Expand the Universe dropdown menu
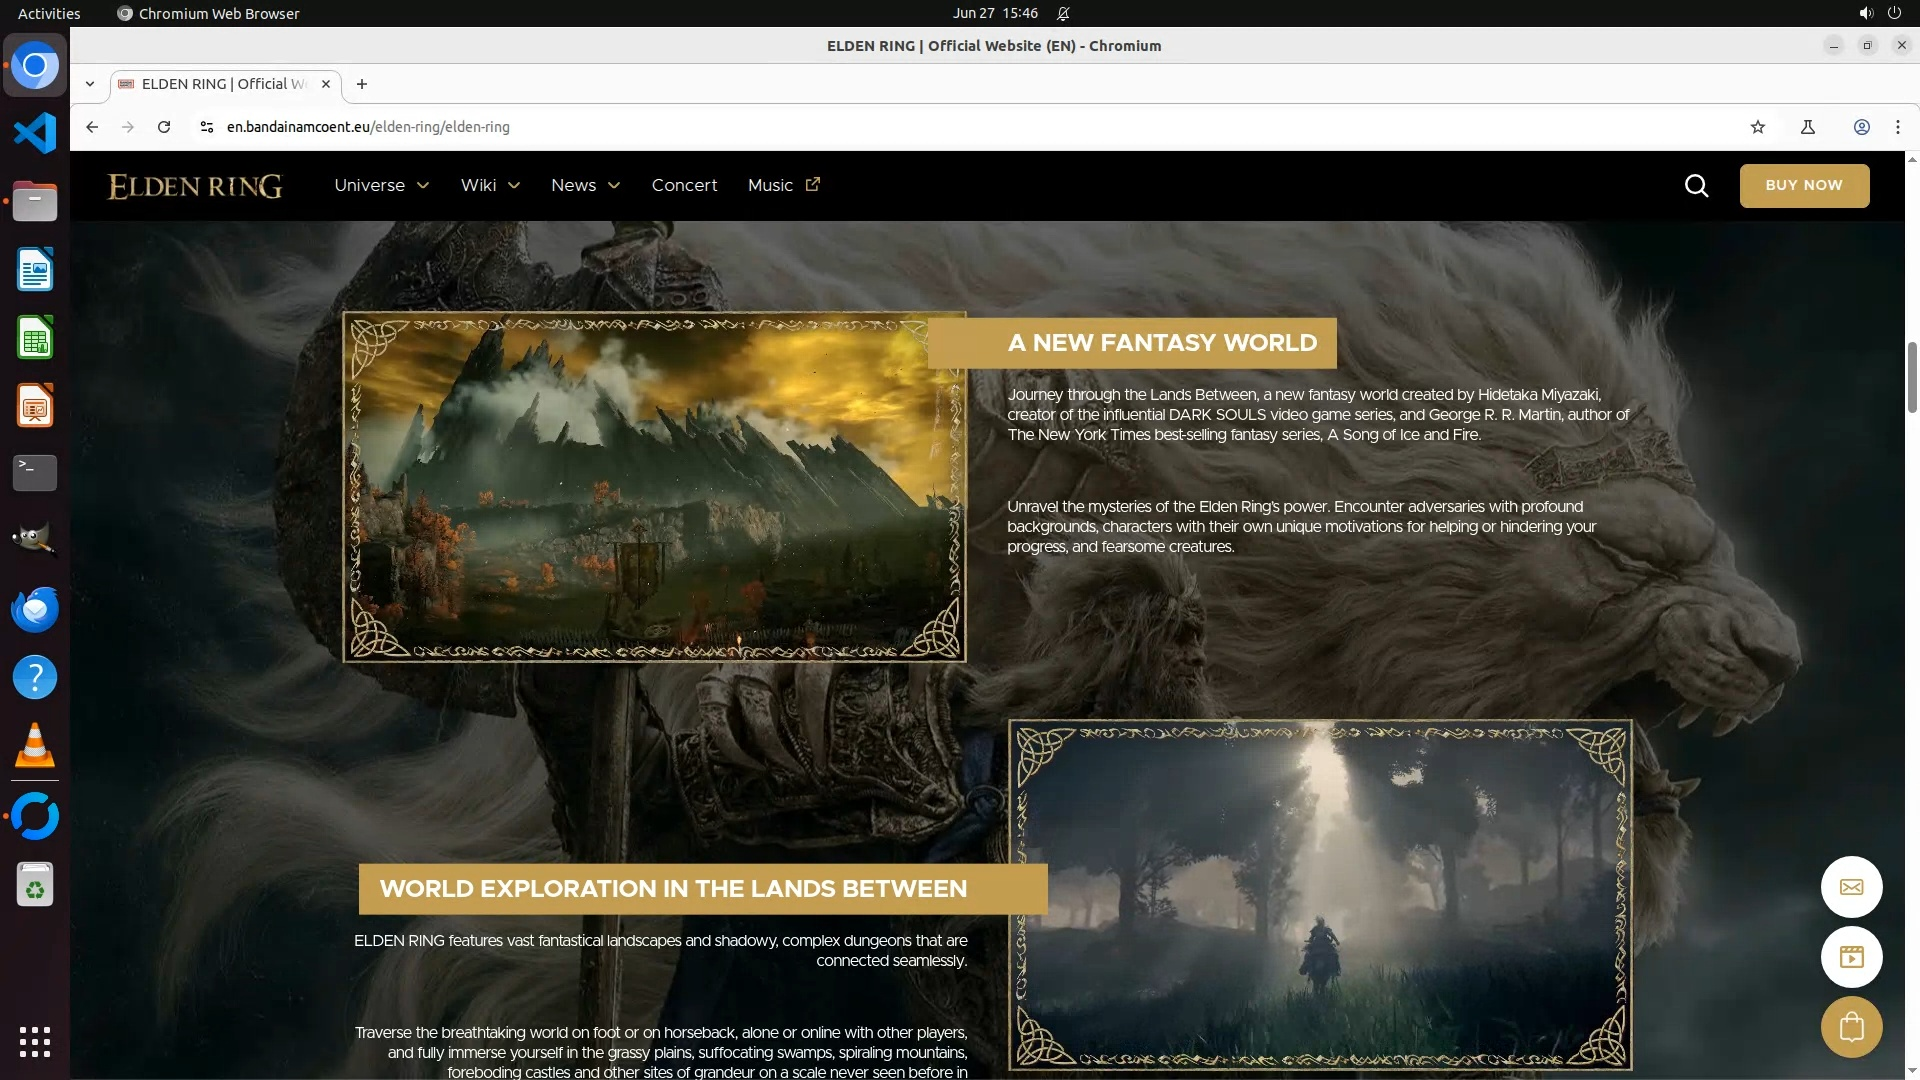The height and width of the screenshot is (1080, 1920). pyautogui.click(x=381, y=185)
